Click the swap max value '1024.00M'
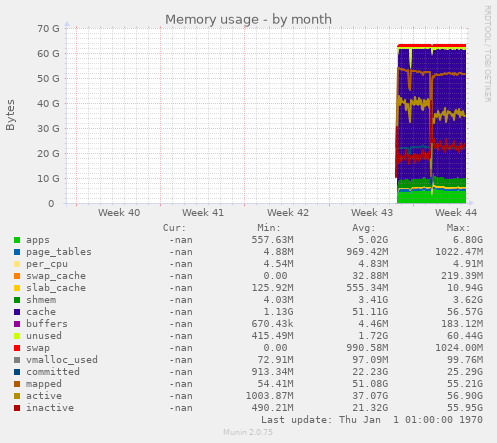This screenshot has height=443, width=497. 459,348
